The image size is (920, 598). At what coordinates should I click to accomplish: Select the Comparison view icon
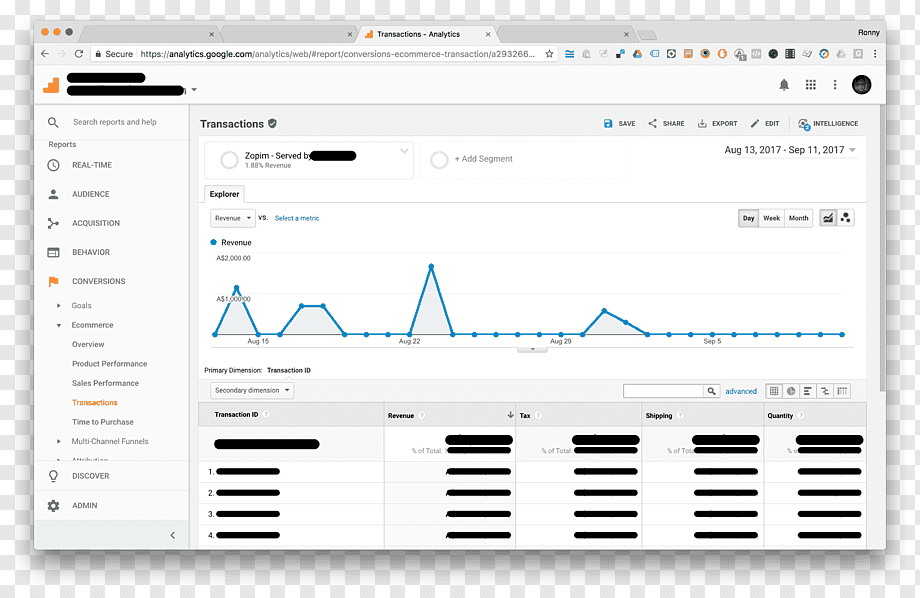click(825, 391)
